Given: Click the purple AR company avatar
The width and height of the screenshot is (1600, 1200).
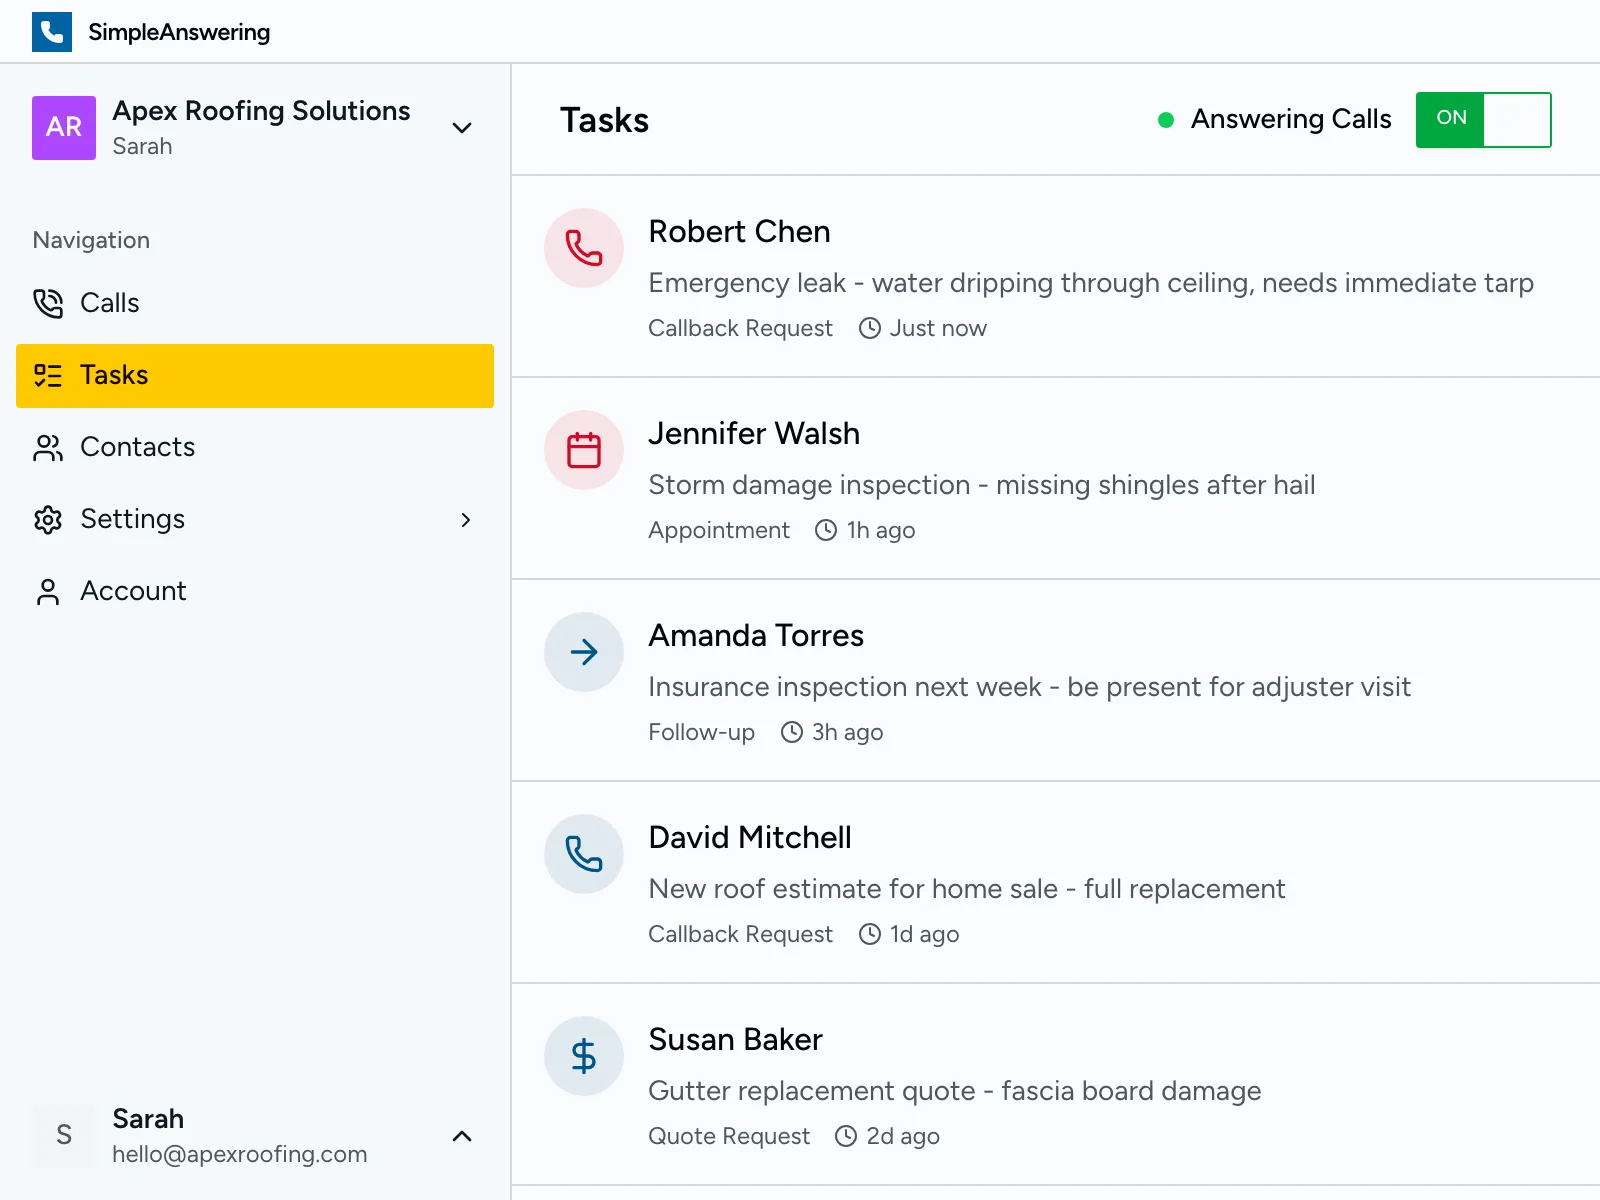Looking at the screenshot, I should click(64, 128).
